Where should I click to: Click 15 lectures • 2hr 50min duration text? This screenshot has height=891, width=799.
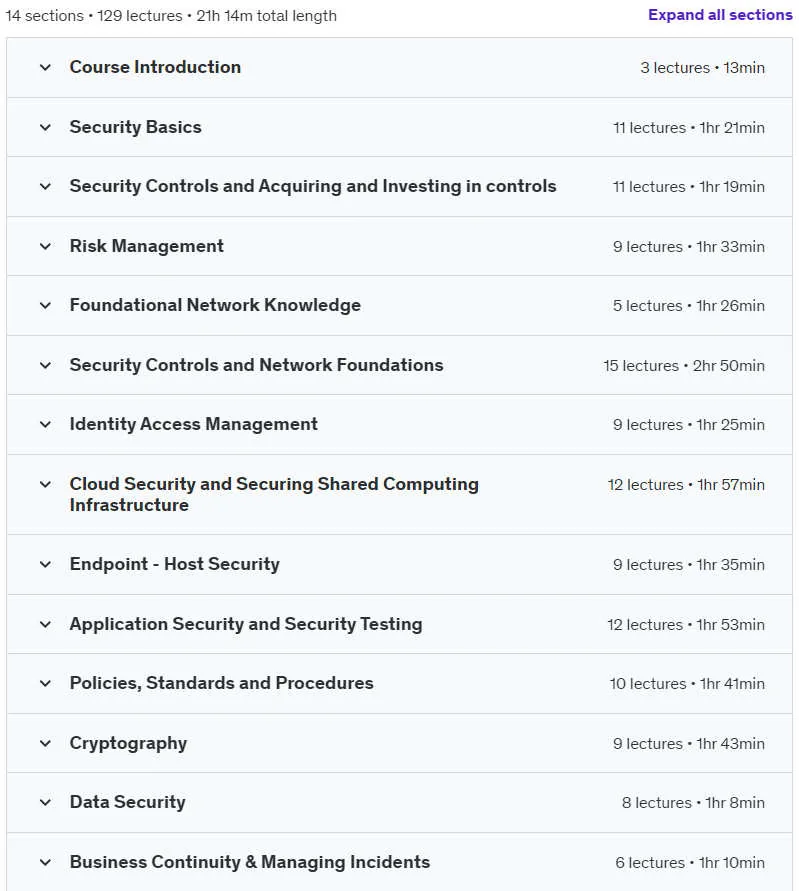pos(684,365)
